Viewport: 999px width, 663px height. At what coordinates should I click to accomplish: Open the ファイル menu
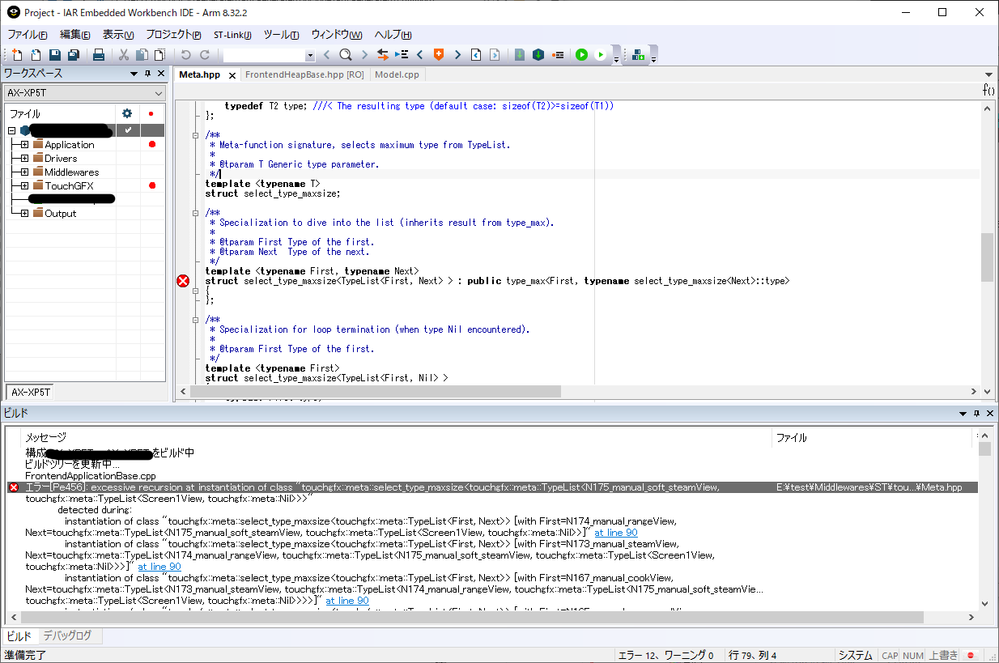[27, 34]
